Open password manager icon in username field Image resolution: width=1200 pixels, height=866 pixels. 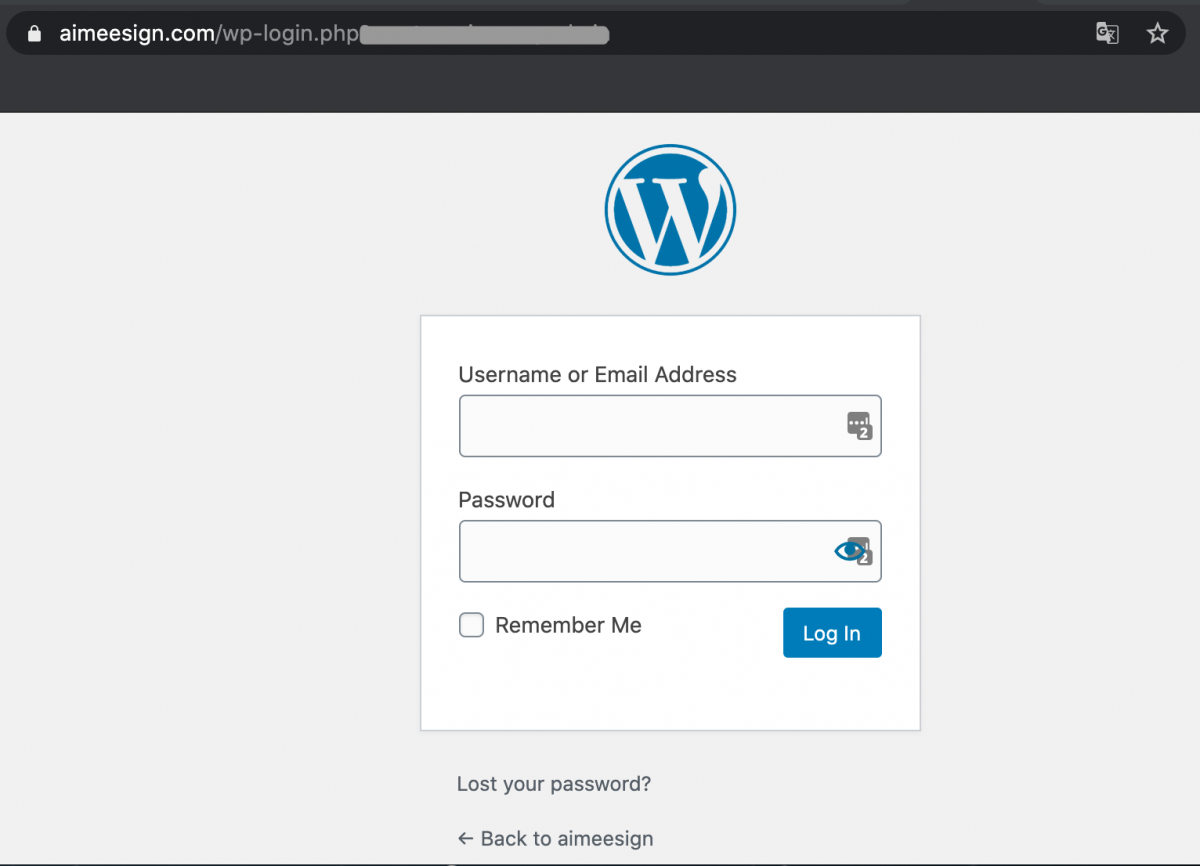(859, 425)
